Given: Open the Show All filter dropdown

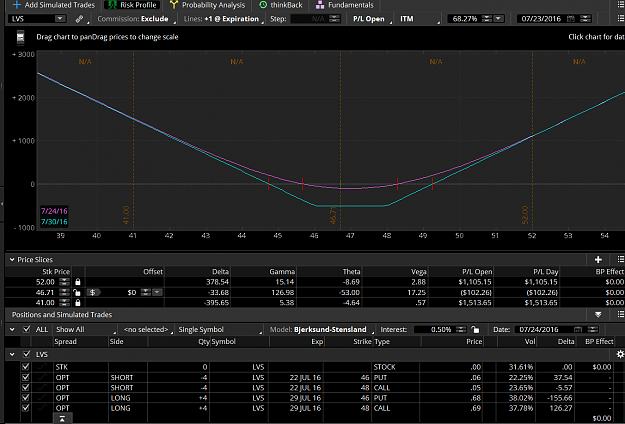Looking at the screenshot, I should click(85, 330).
